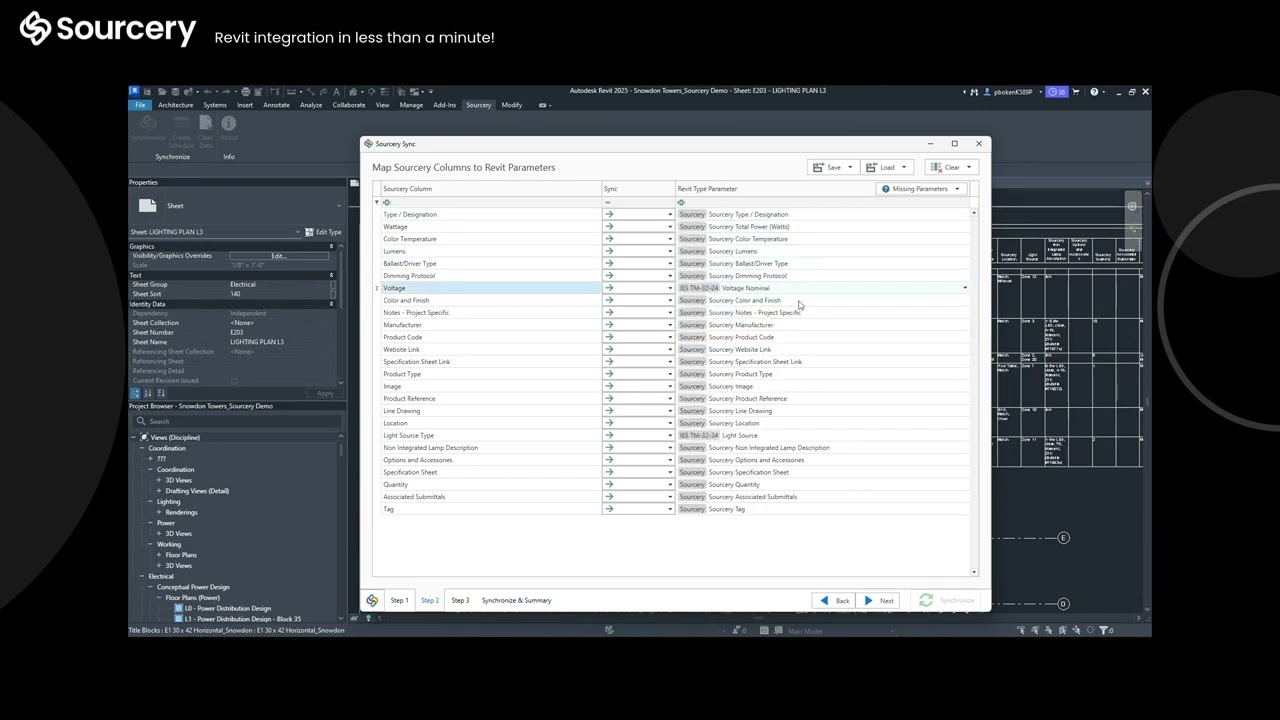Open the Save button dropdown
The image size is (1280, 720).
850,167
